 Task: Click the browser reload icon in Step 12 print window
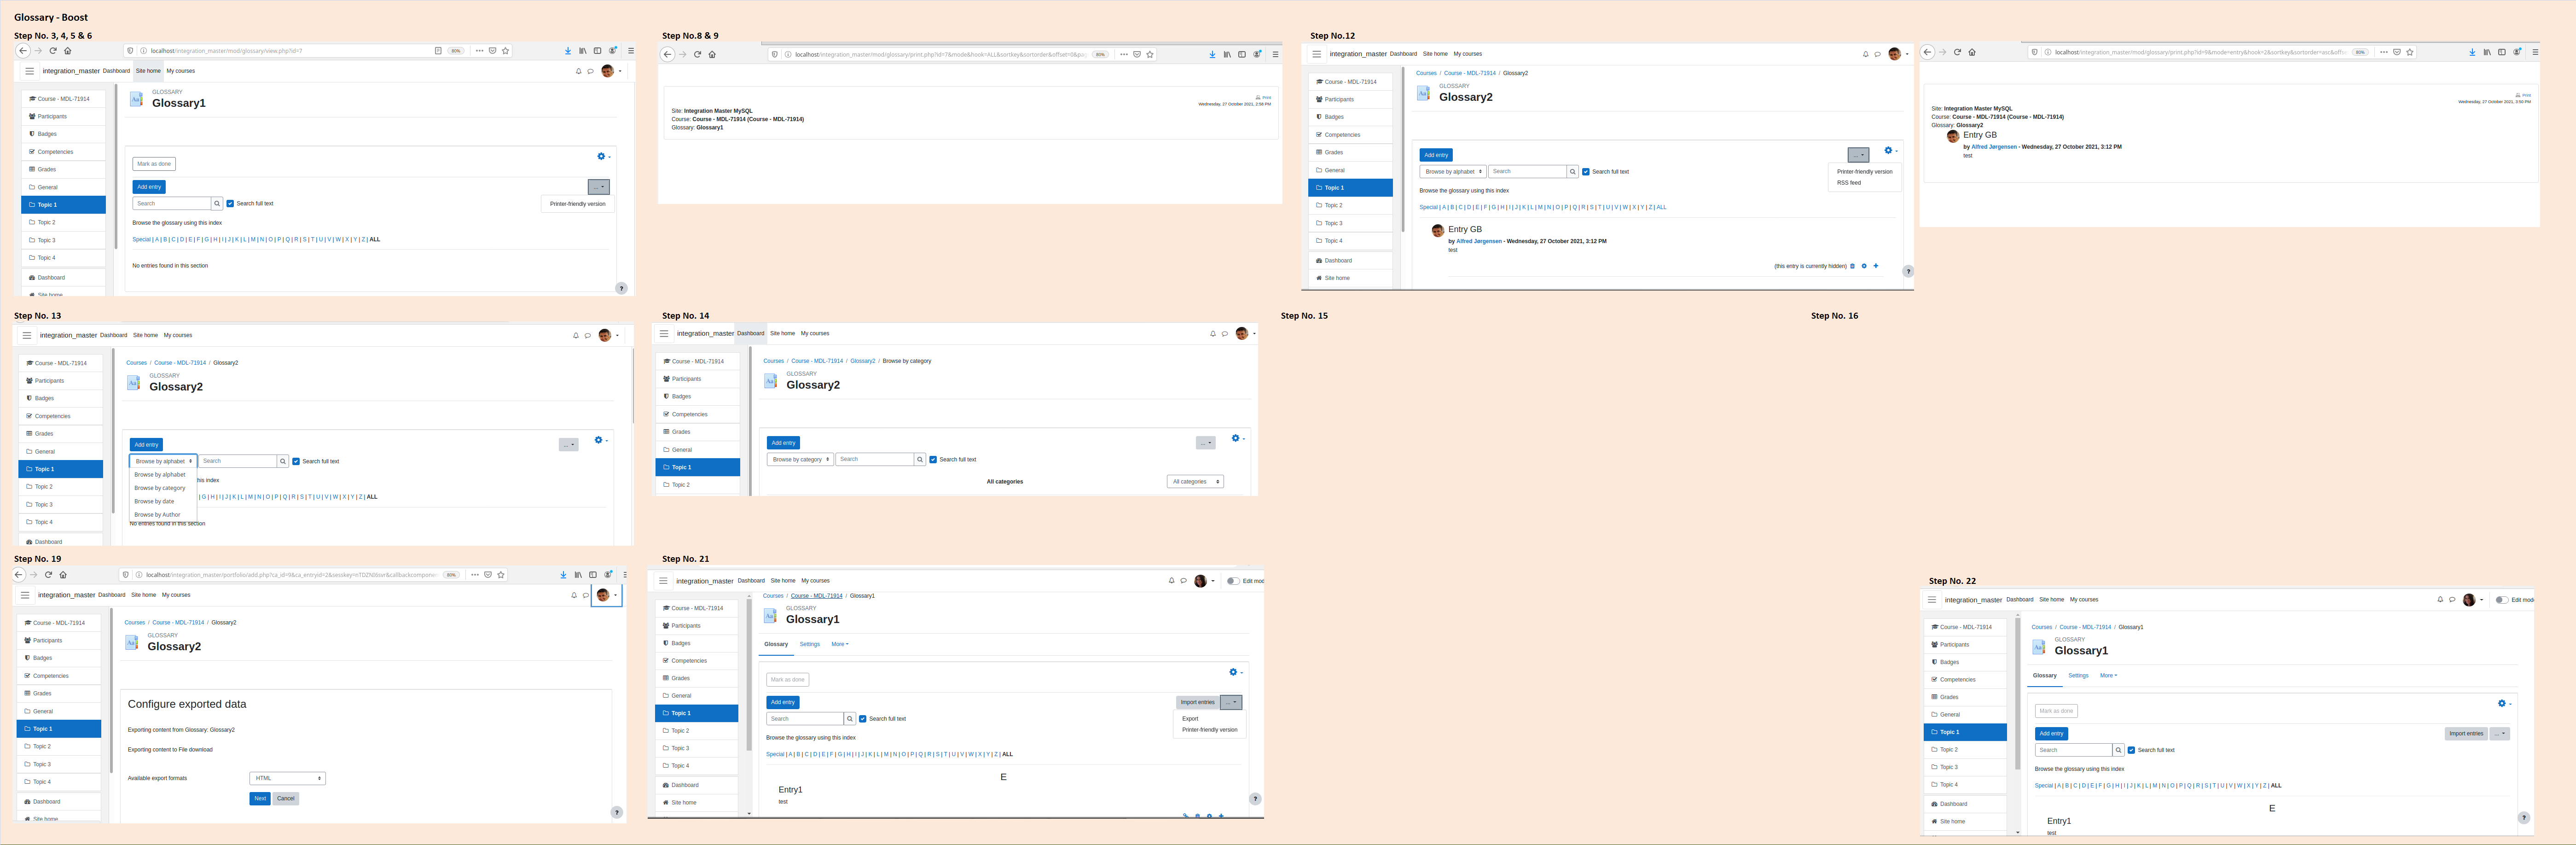tap(1958, 52)
